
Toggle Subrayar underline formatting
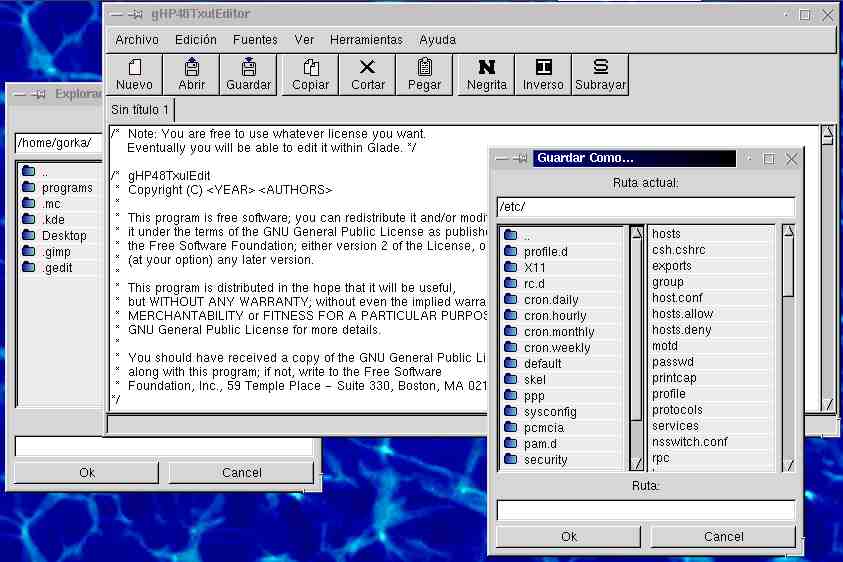600,75
